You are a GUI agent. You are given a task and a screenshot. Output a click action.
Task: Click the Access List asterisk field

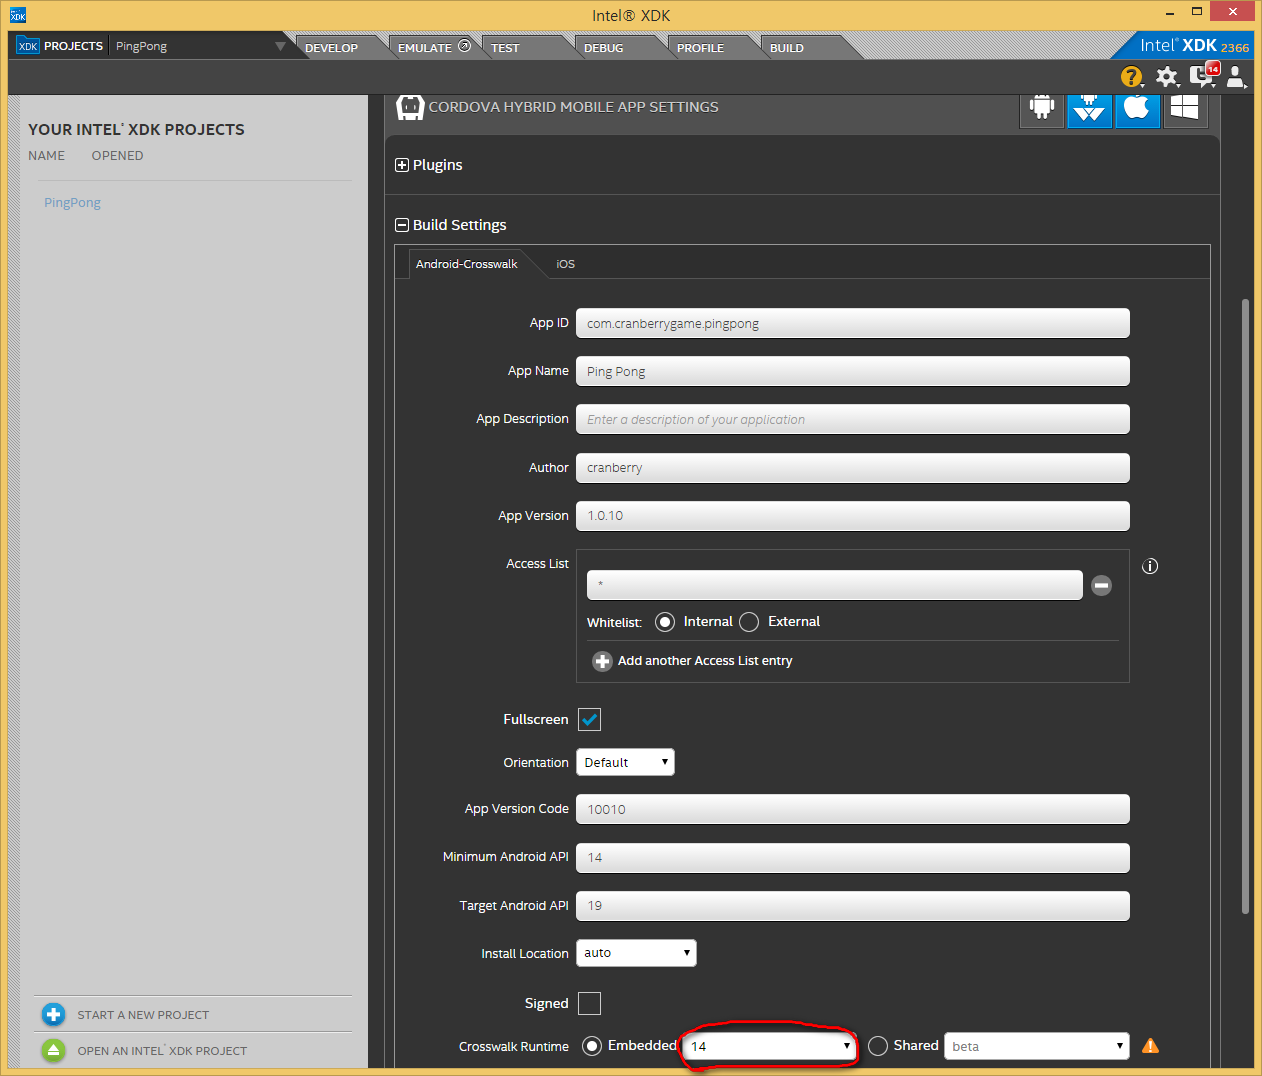tap(835, 585)
